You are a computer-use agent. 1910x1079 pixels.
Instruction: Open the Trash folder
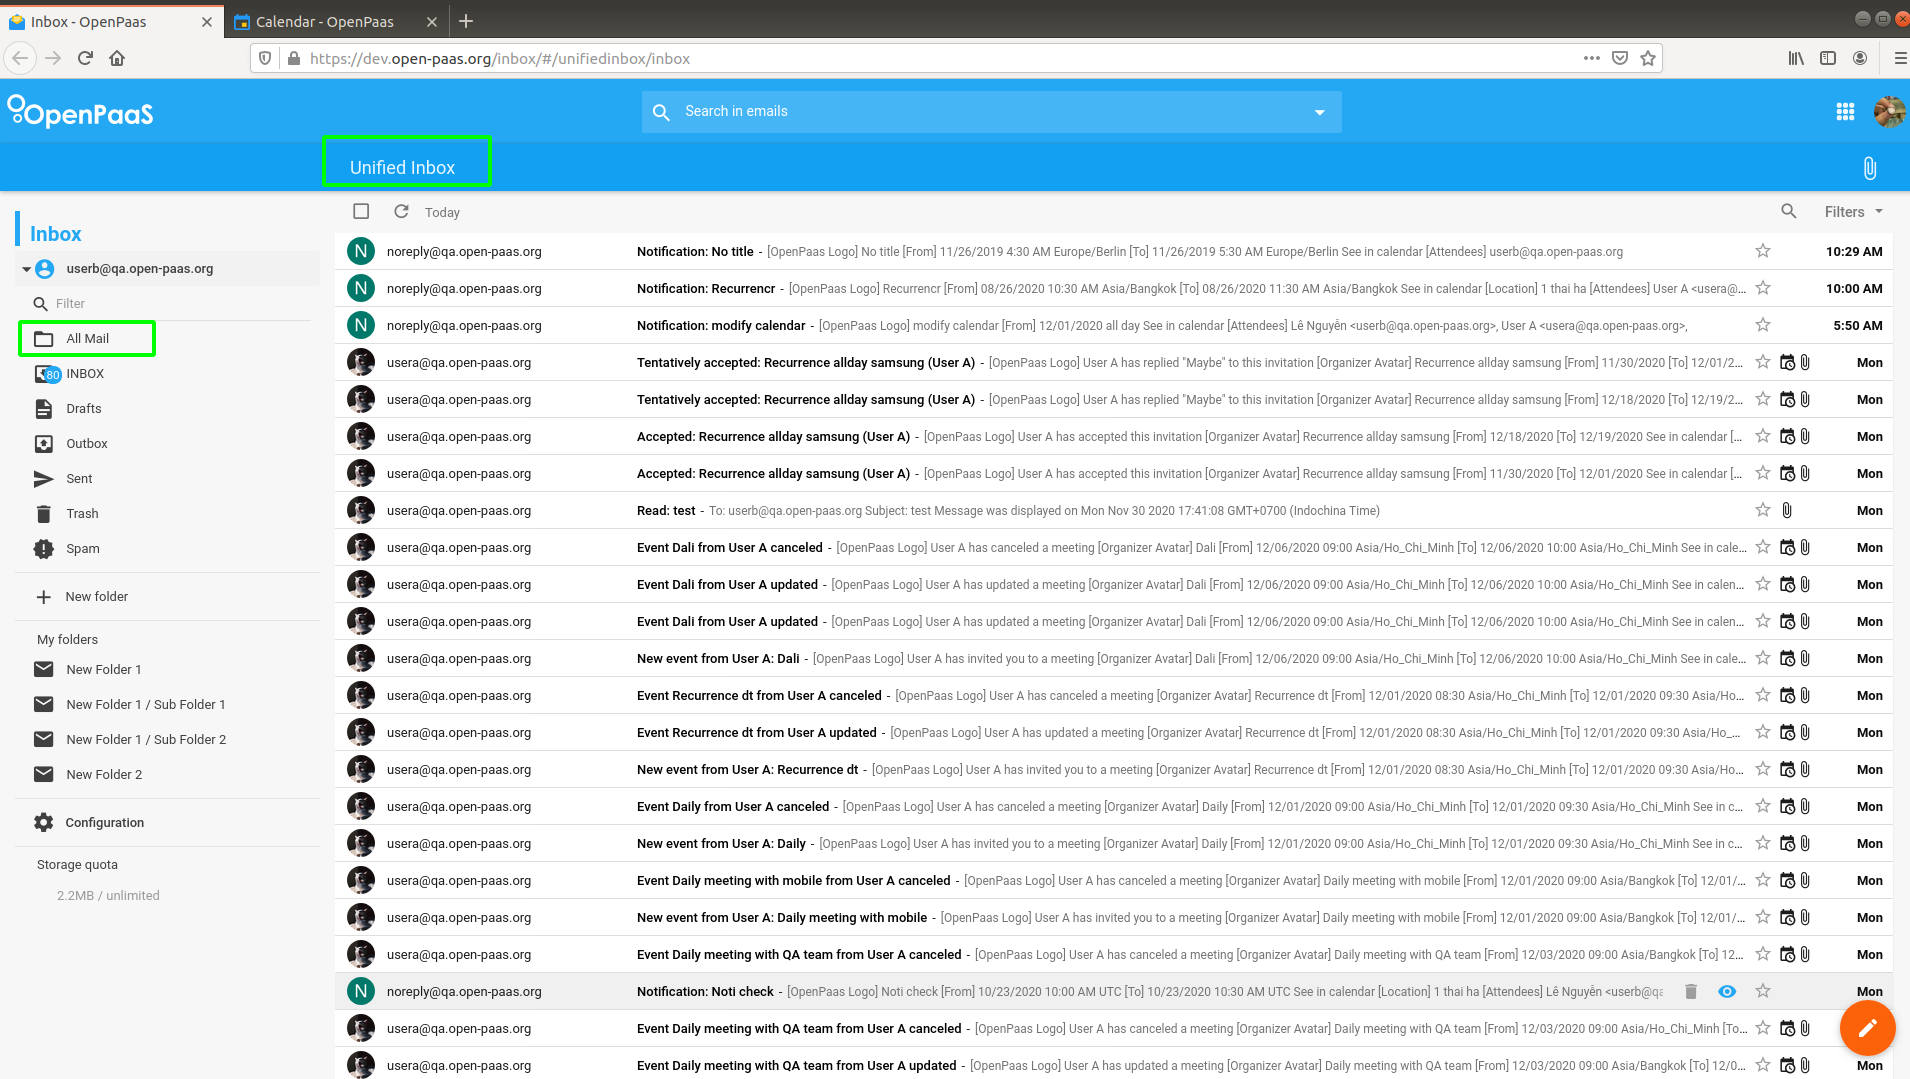tap(82, 513)
